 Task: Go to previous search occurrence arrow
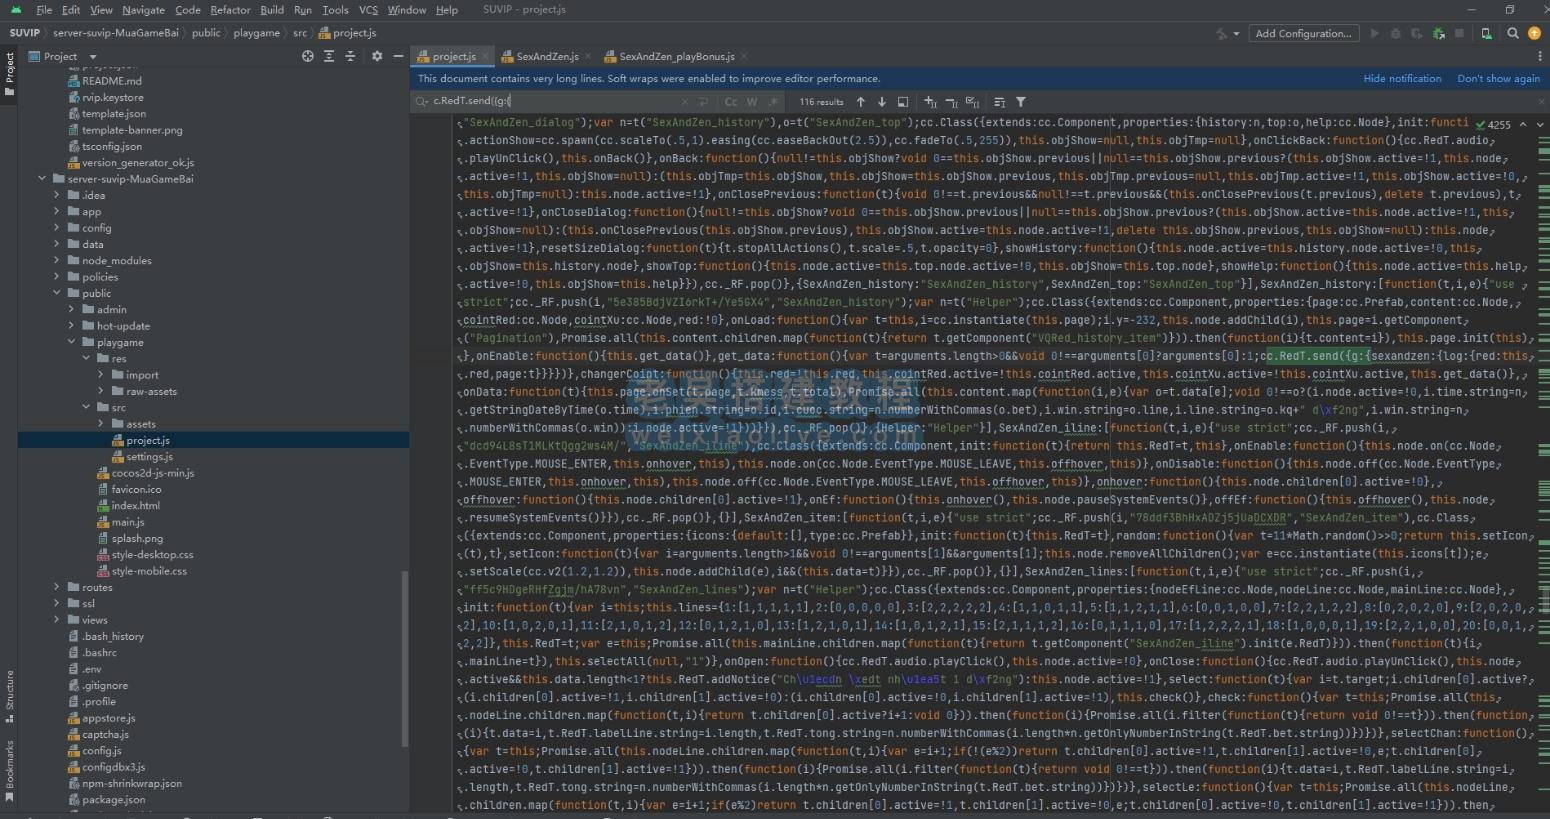[x=860, y=102]
